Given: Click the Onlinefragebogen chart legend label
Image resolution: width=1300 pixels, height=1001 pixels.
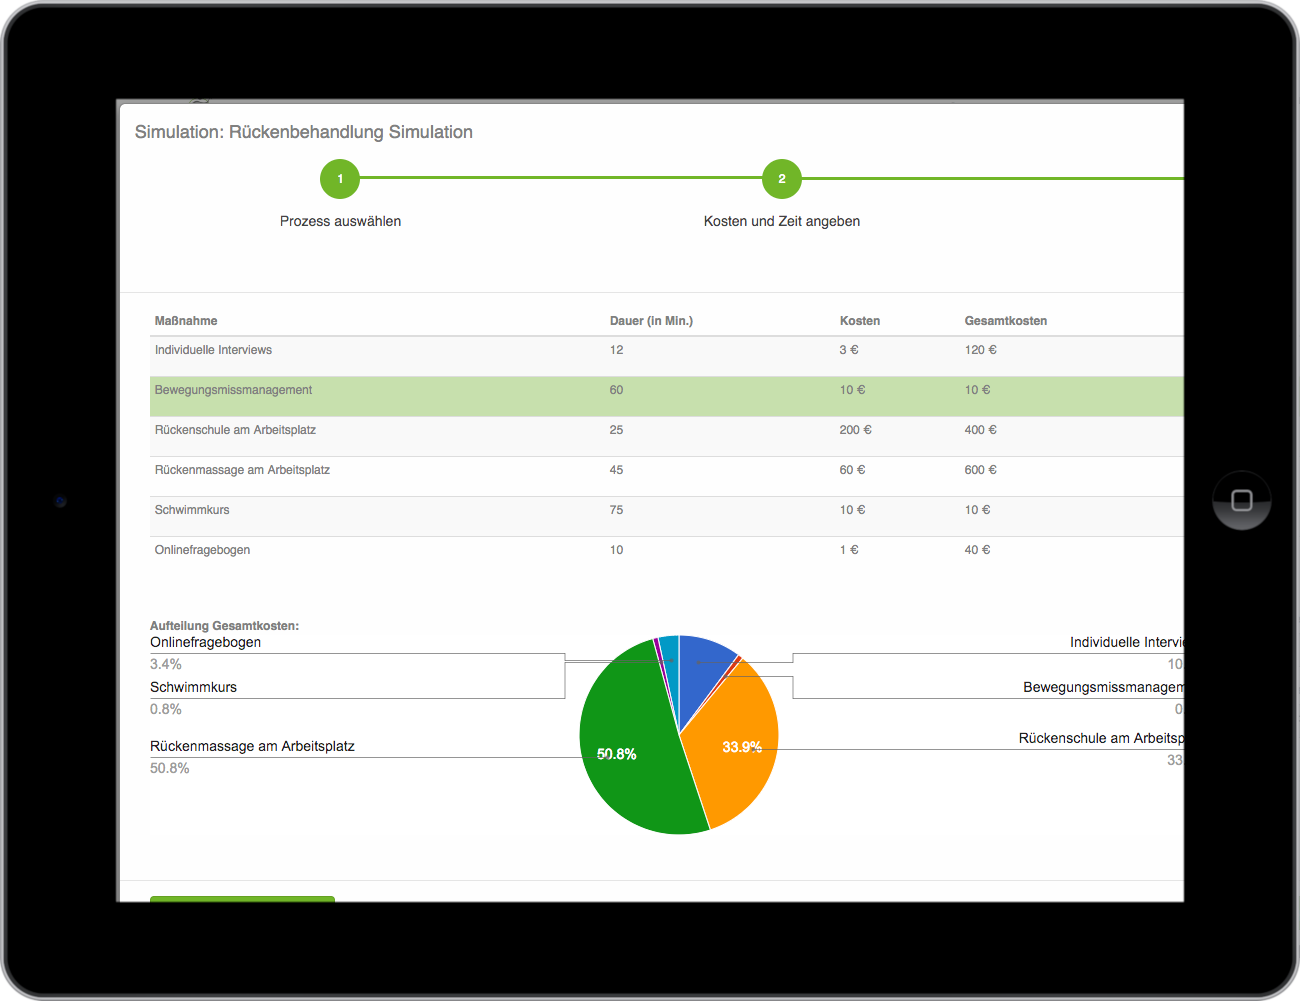Looking at the screenshot, I should click(205, 642).
